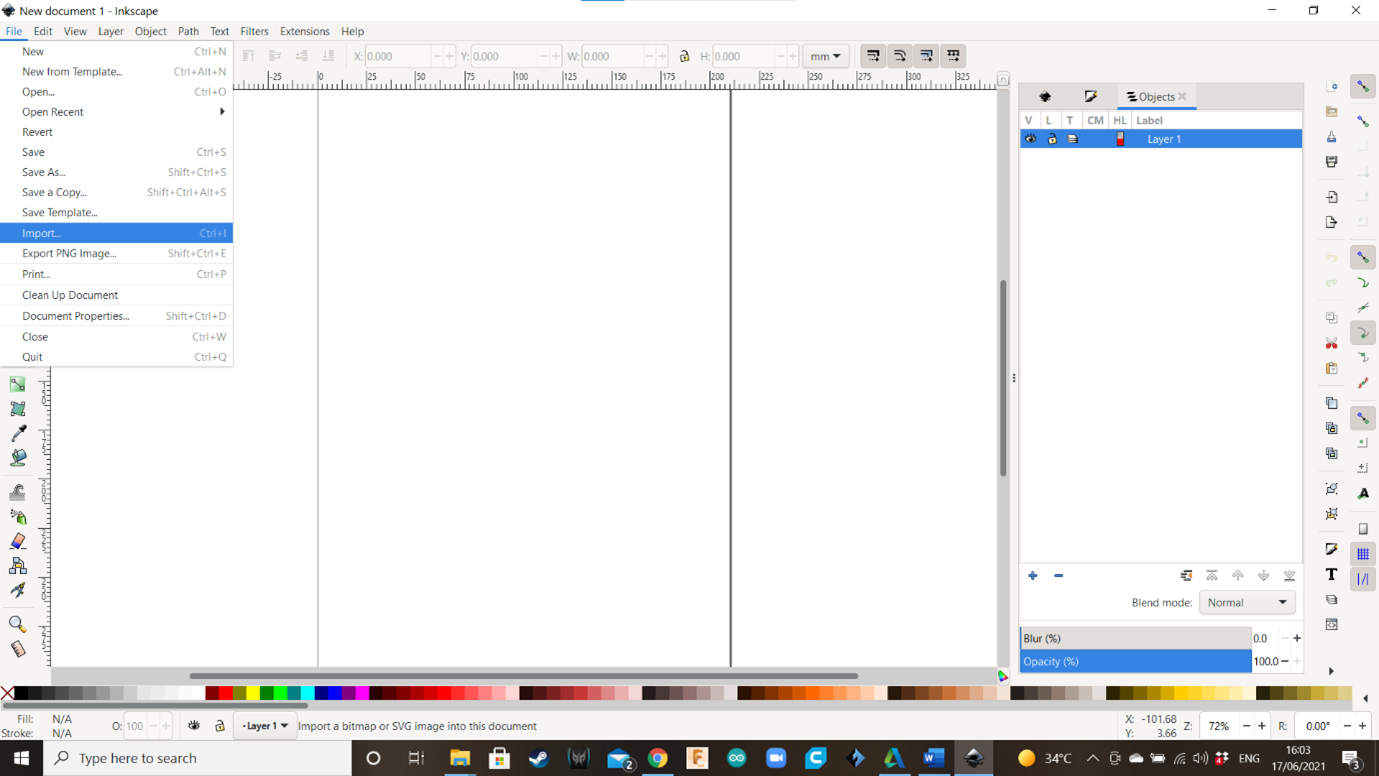Raise layer to top arrow icon
The image size is (1379, 776).
(1212, 576)
